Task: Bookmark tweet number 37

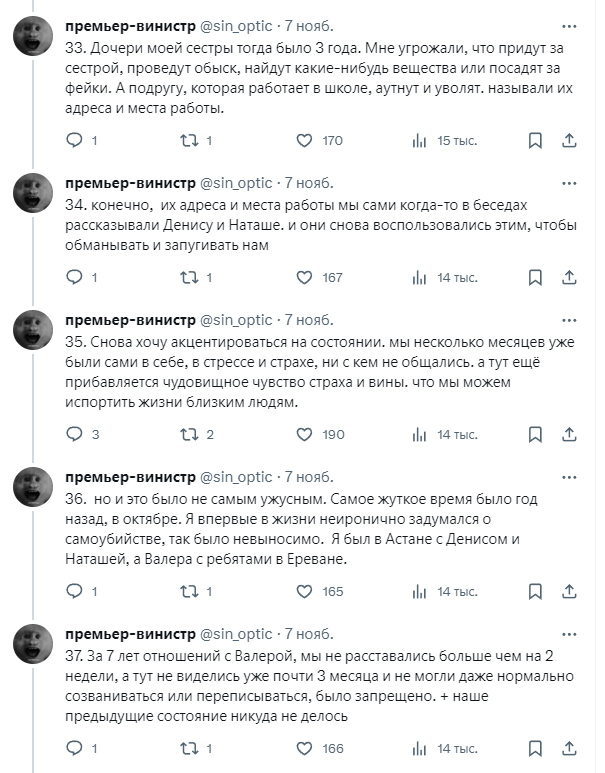Action: (535, 748)
